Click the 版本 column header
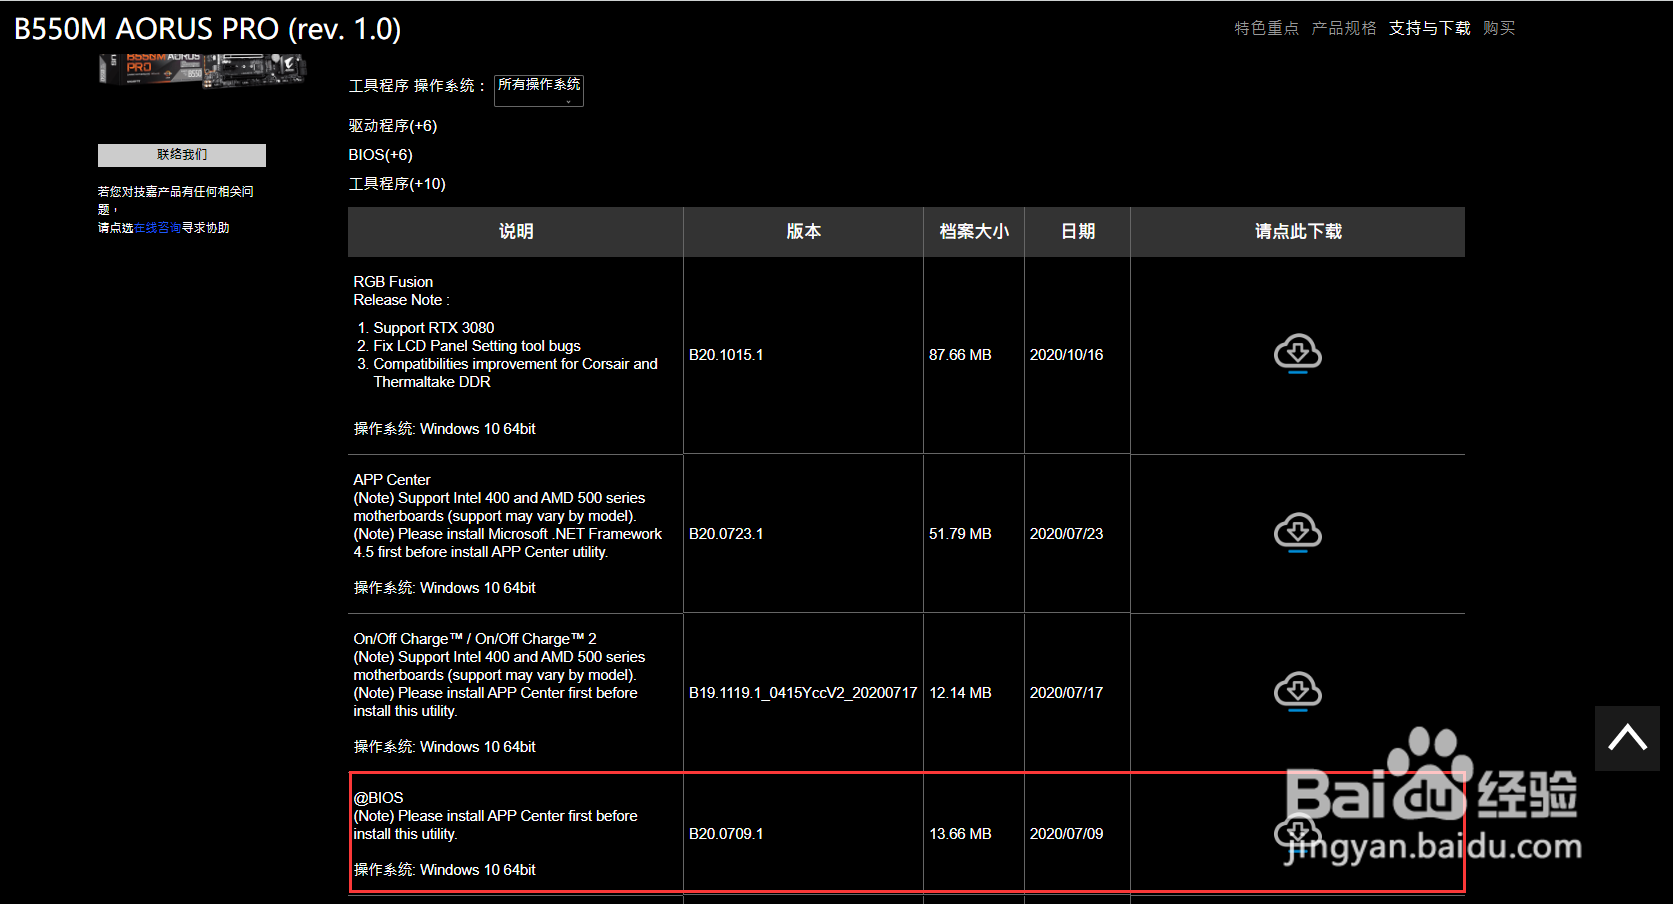The width and height of the screenshot is (1673, 904). tap(803, 232)
